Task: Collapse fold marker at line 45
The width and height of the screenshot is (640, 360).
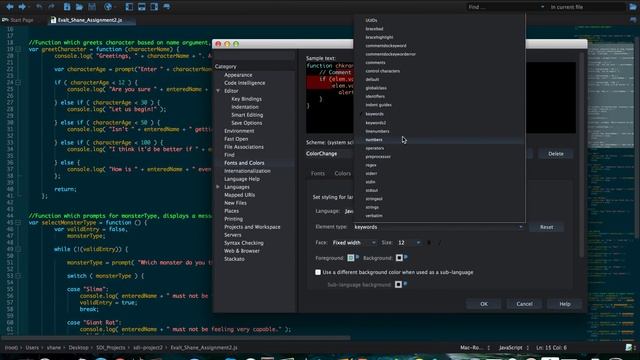Action: pyautogui.click(x=18, y=222)
